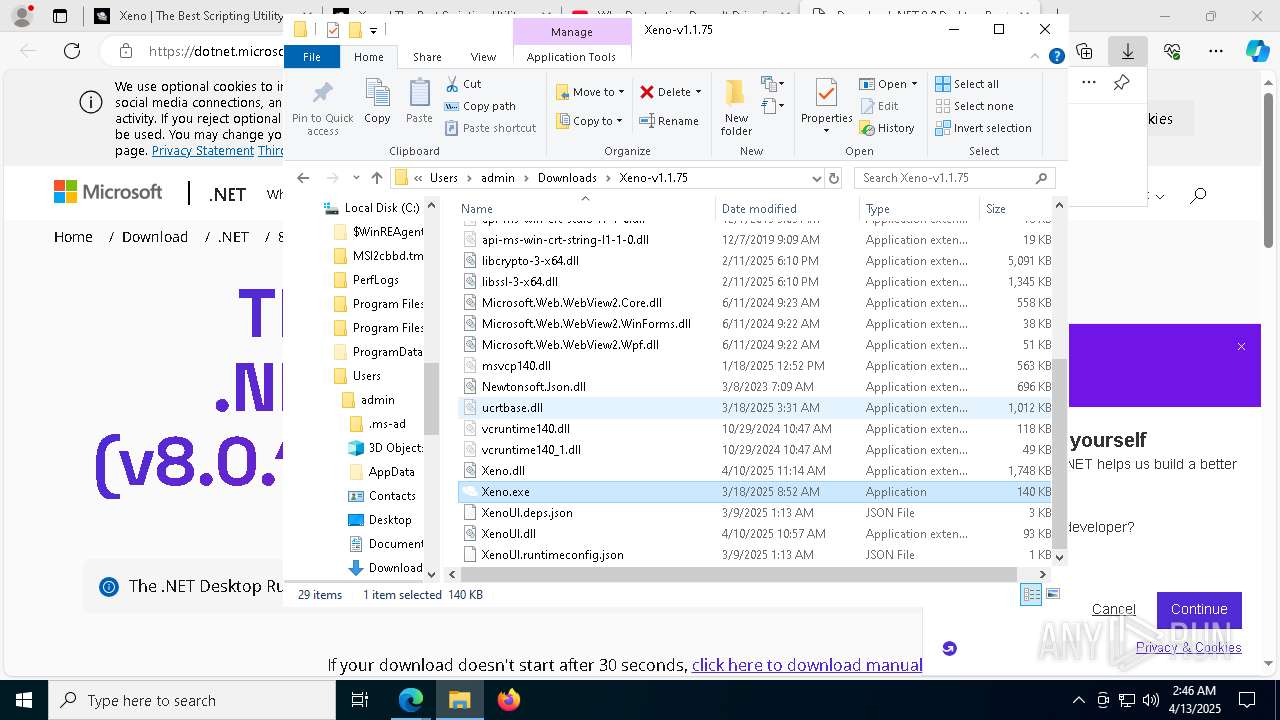Open the File menu tab
Viewport: 1280px width, 720px height.
point(312,57)
